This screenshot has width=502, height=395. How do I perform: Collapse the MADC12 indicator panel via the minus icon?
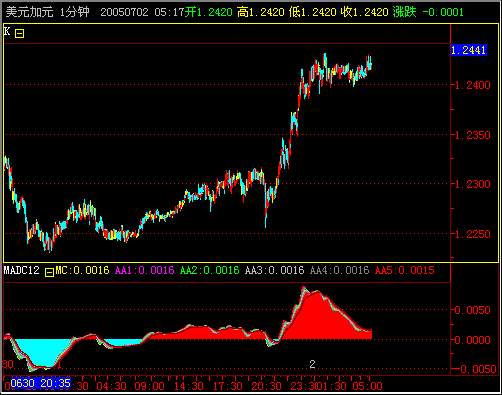tap(49, 272)
